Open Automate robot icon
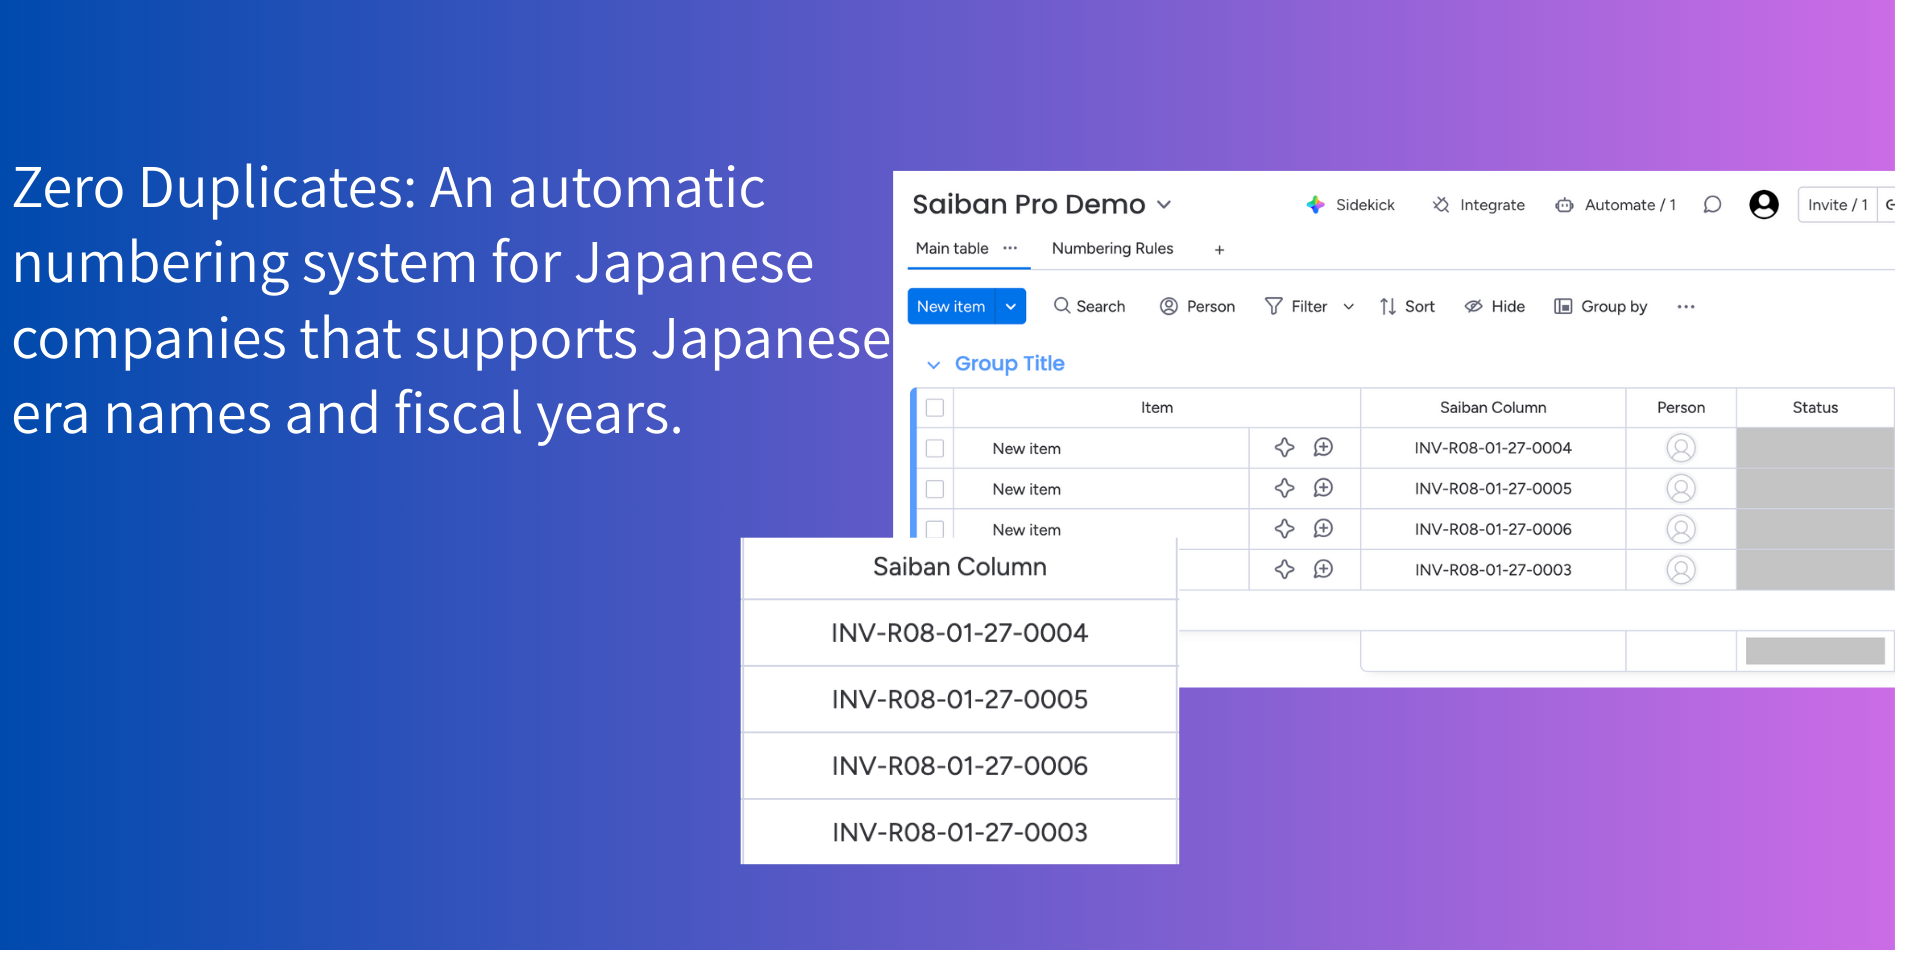This screenshot has height=960, width=1920. (x=1564, y=205)
